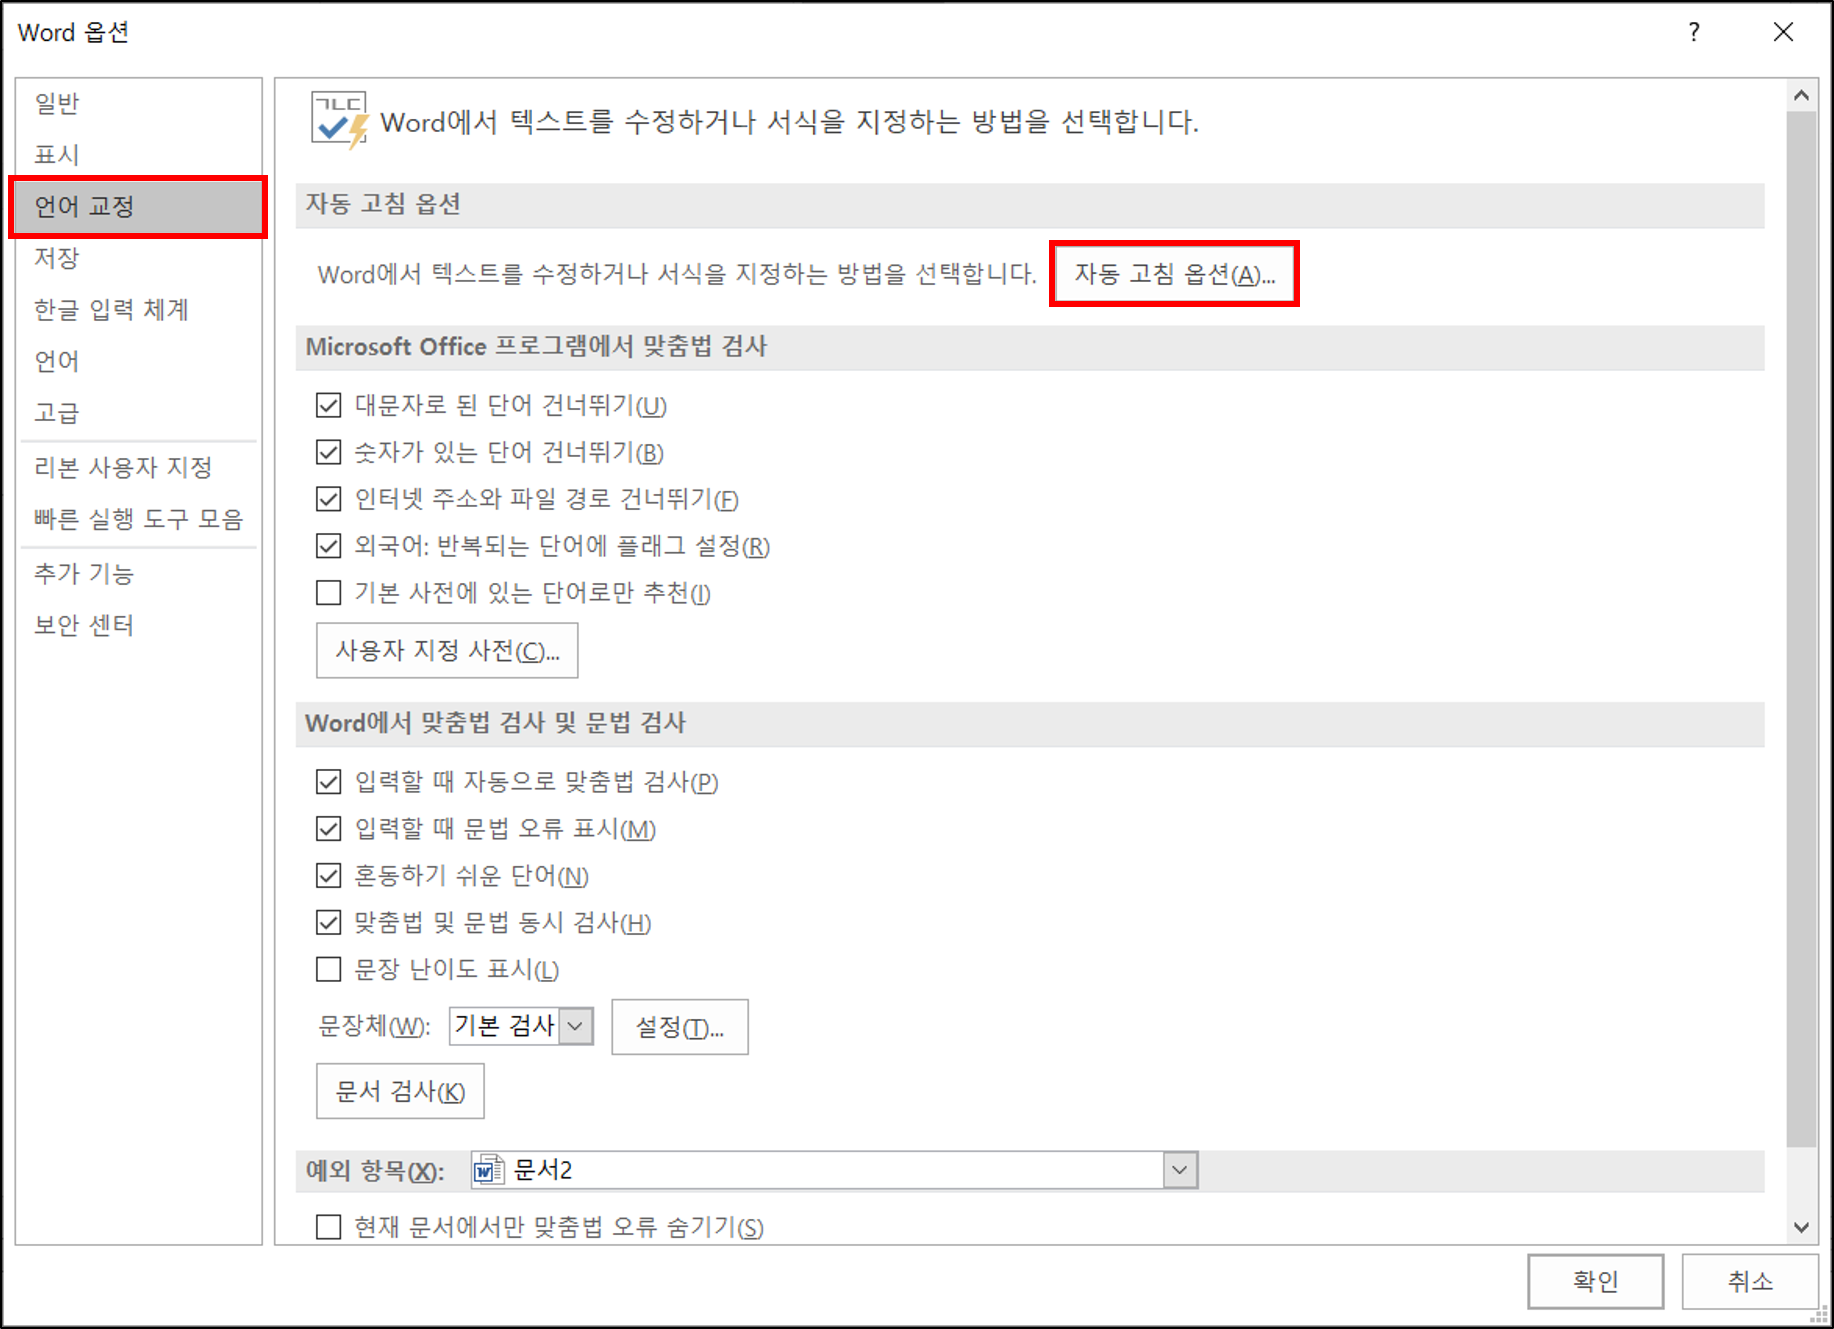Close the Word 옵션 dialog
The image size is (1834, 1329).
[x=1783, y=32]
